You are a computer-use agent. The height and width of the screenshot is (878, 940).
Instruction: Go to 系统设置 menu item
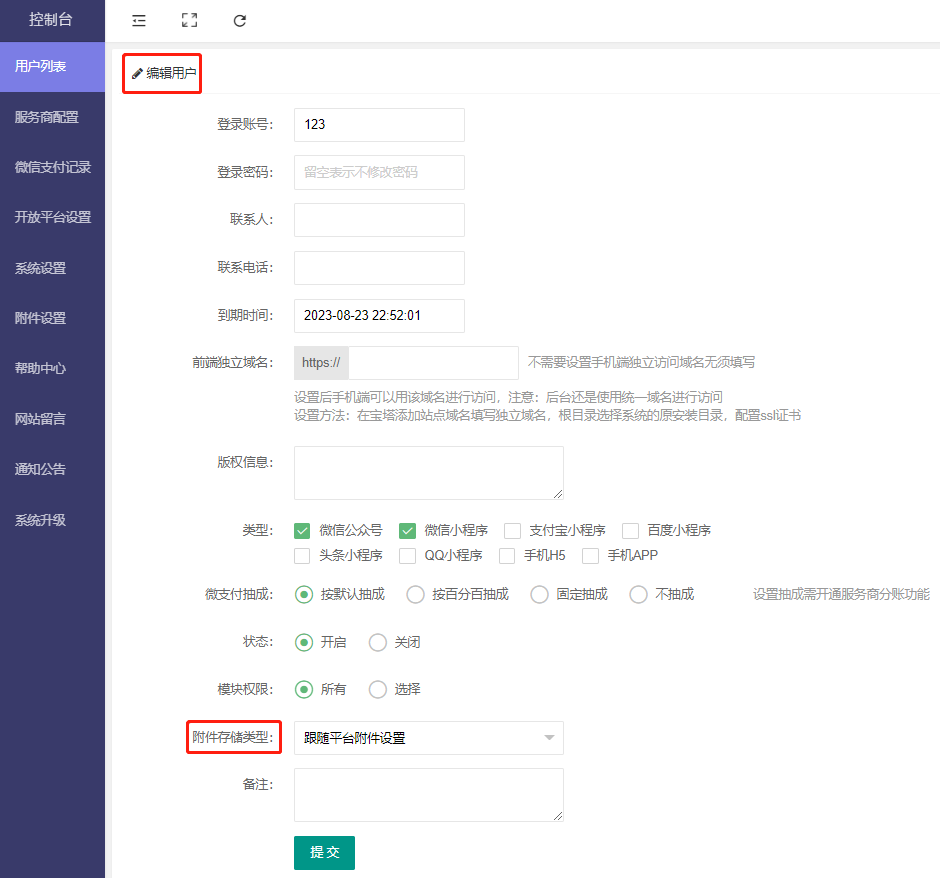click(x=40, y=268)
